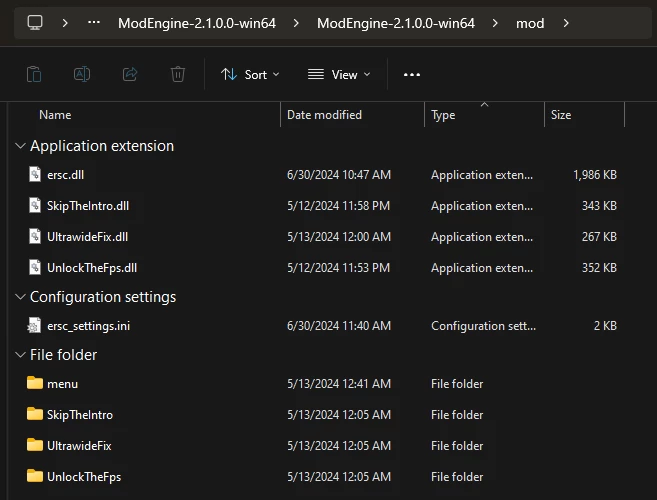Go to second ModEngine-2.1.0.0-win64 breadcrumb folder
The image size is (657, 500).
tap(396, 23)
